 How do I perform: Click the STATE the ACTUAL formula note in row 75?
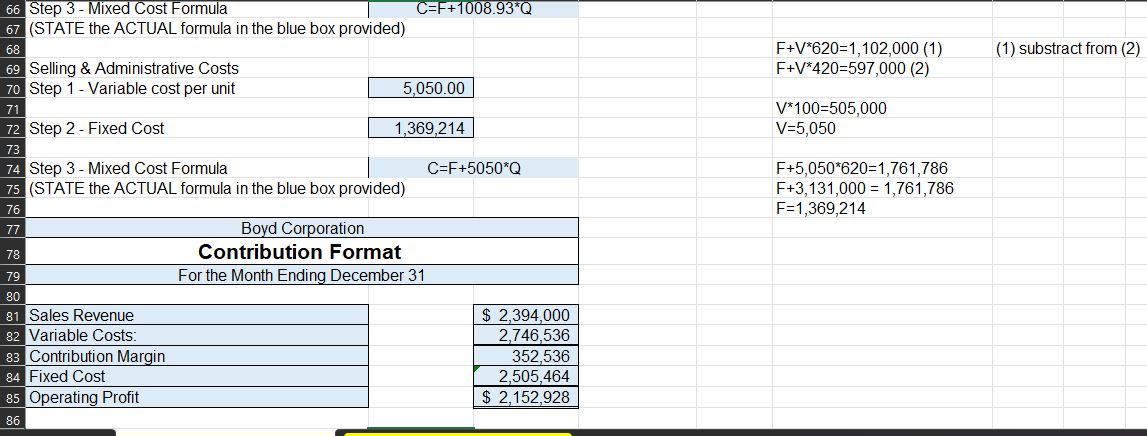click(x=216, y=189)
